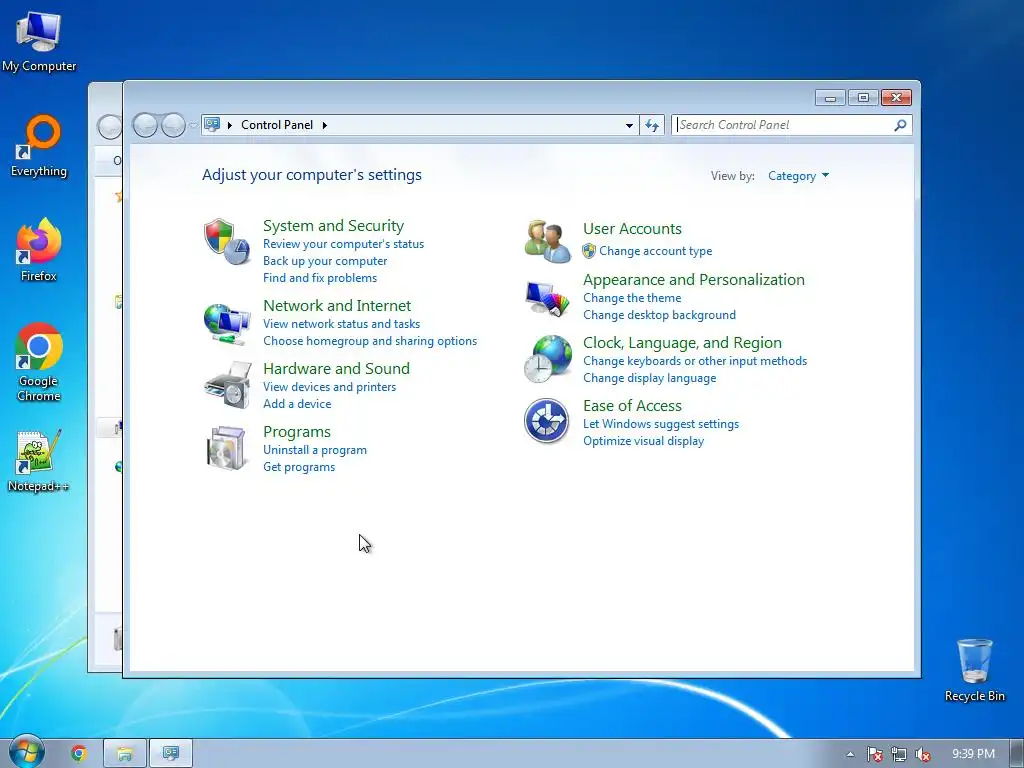The image size is (1024, 768).
Task: Click the Ease of Access icon
Action: click(547, 421)
